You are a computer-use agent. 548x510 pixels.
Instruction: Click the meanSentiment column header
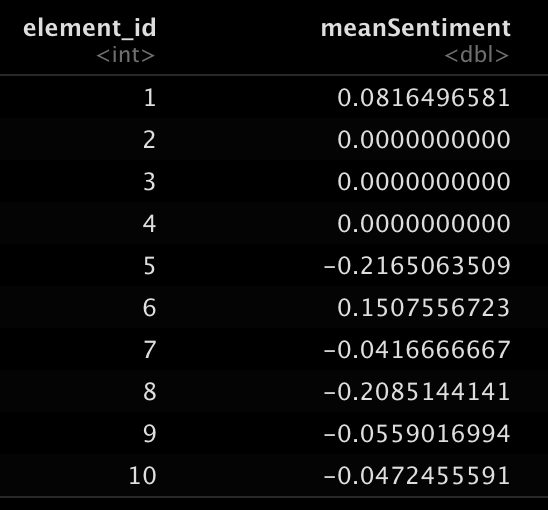pos(416,28)
